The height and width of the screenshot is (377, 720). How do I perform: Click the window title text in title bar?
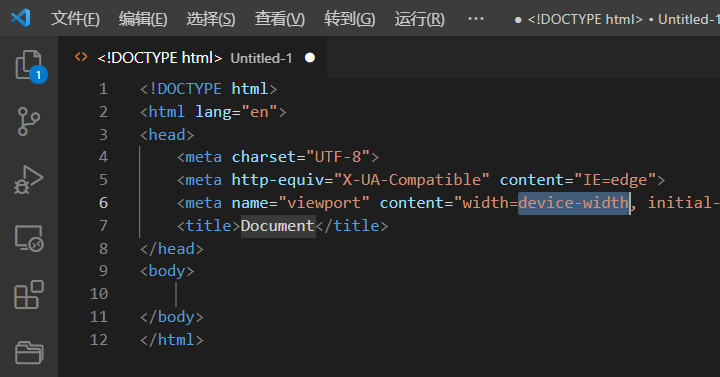click(x=624, y=19)
